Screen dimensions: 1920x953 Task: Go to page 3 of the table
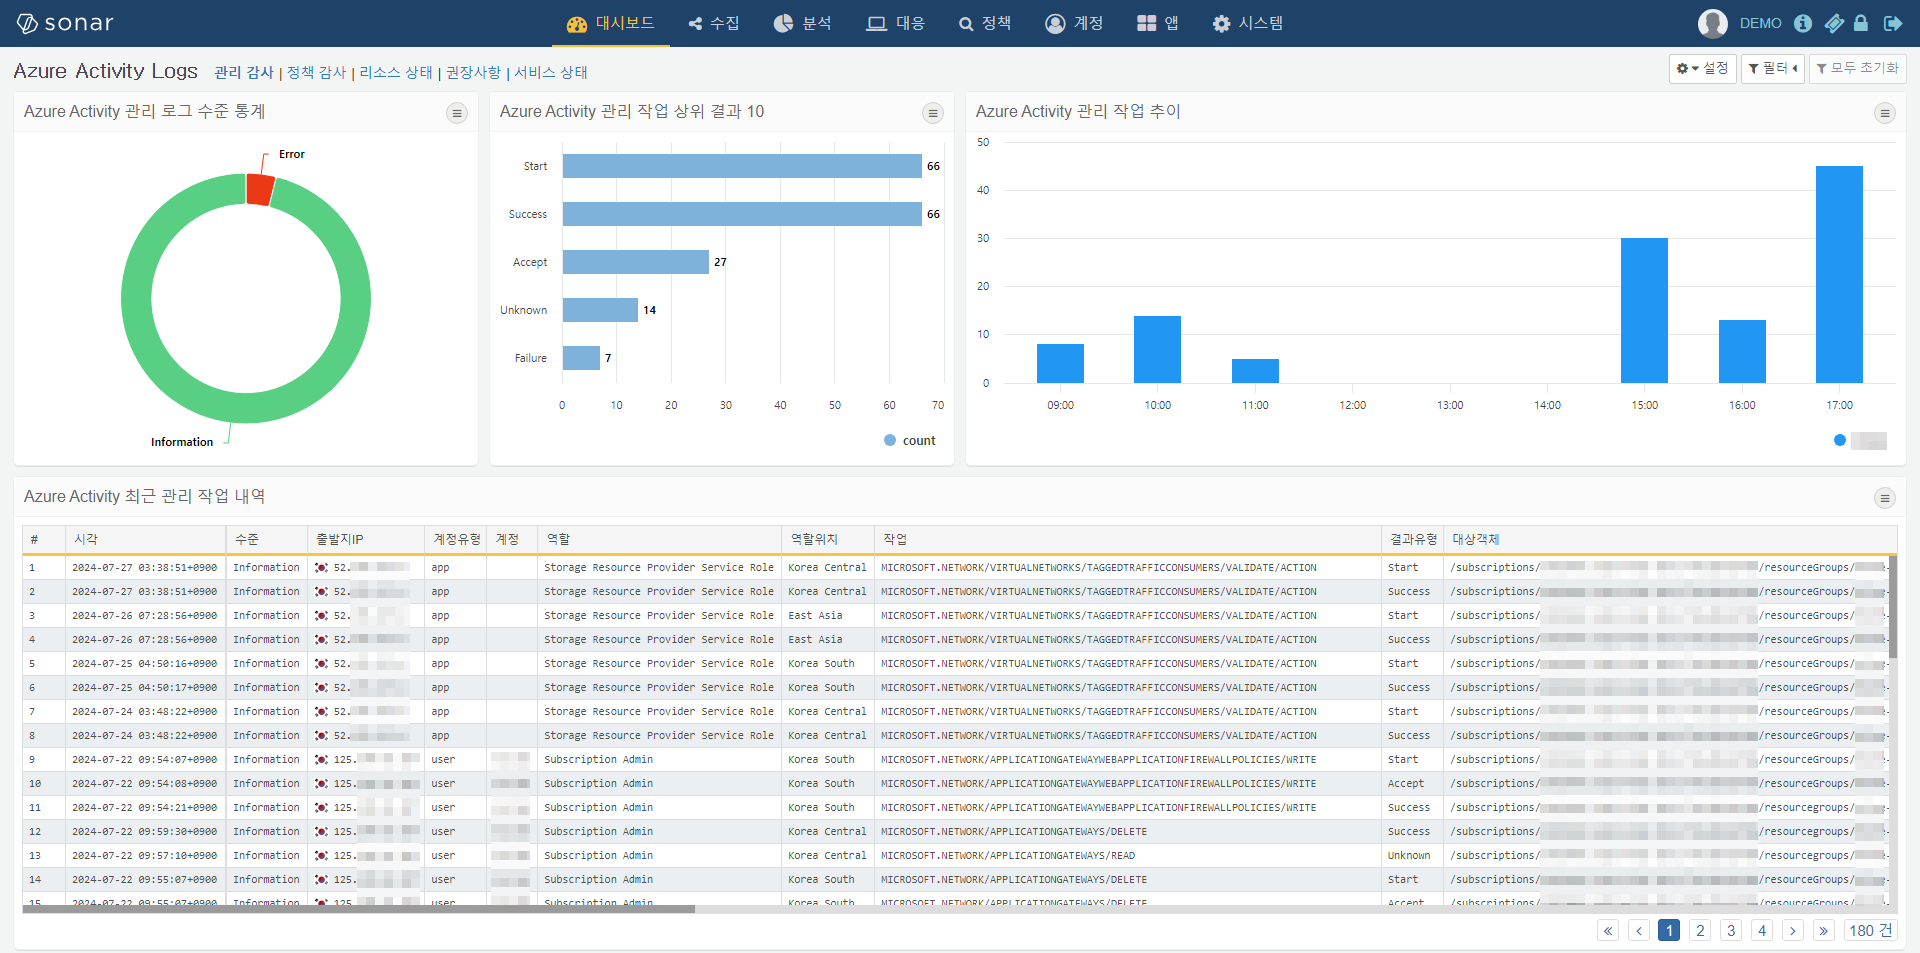pos(1731,930)
